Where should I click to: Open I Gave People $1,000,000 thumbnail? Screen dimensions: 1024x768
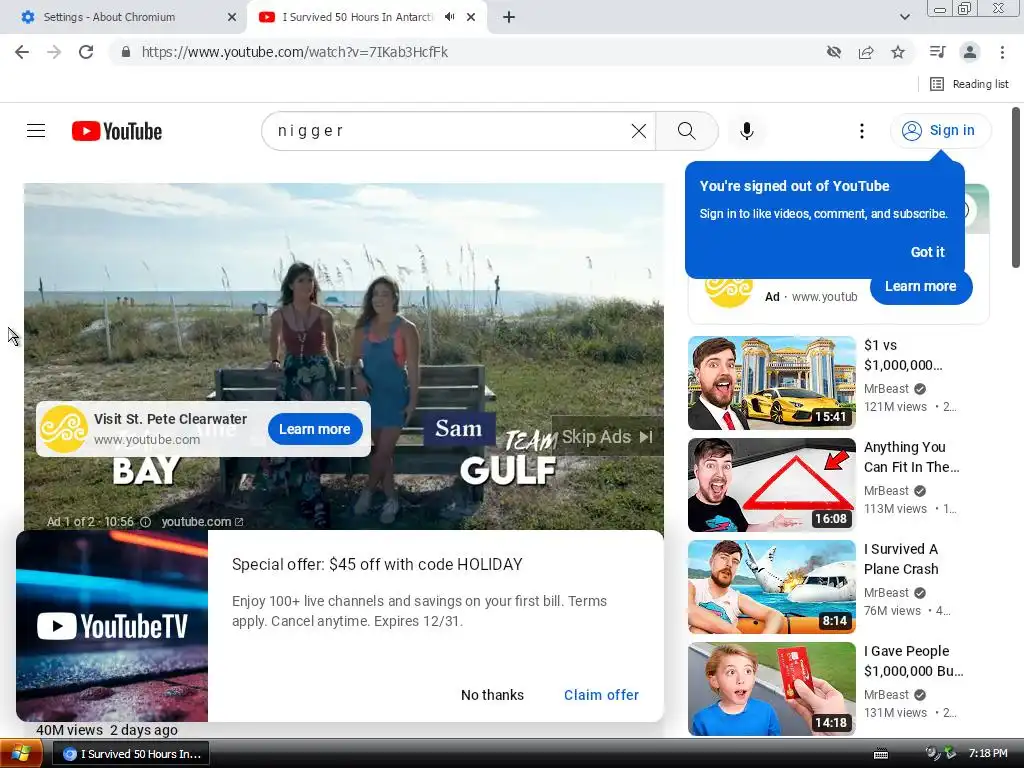772,688
